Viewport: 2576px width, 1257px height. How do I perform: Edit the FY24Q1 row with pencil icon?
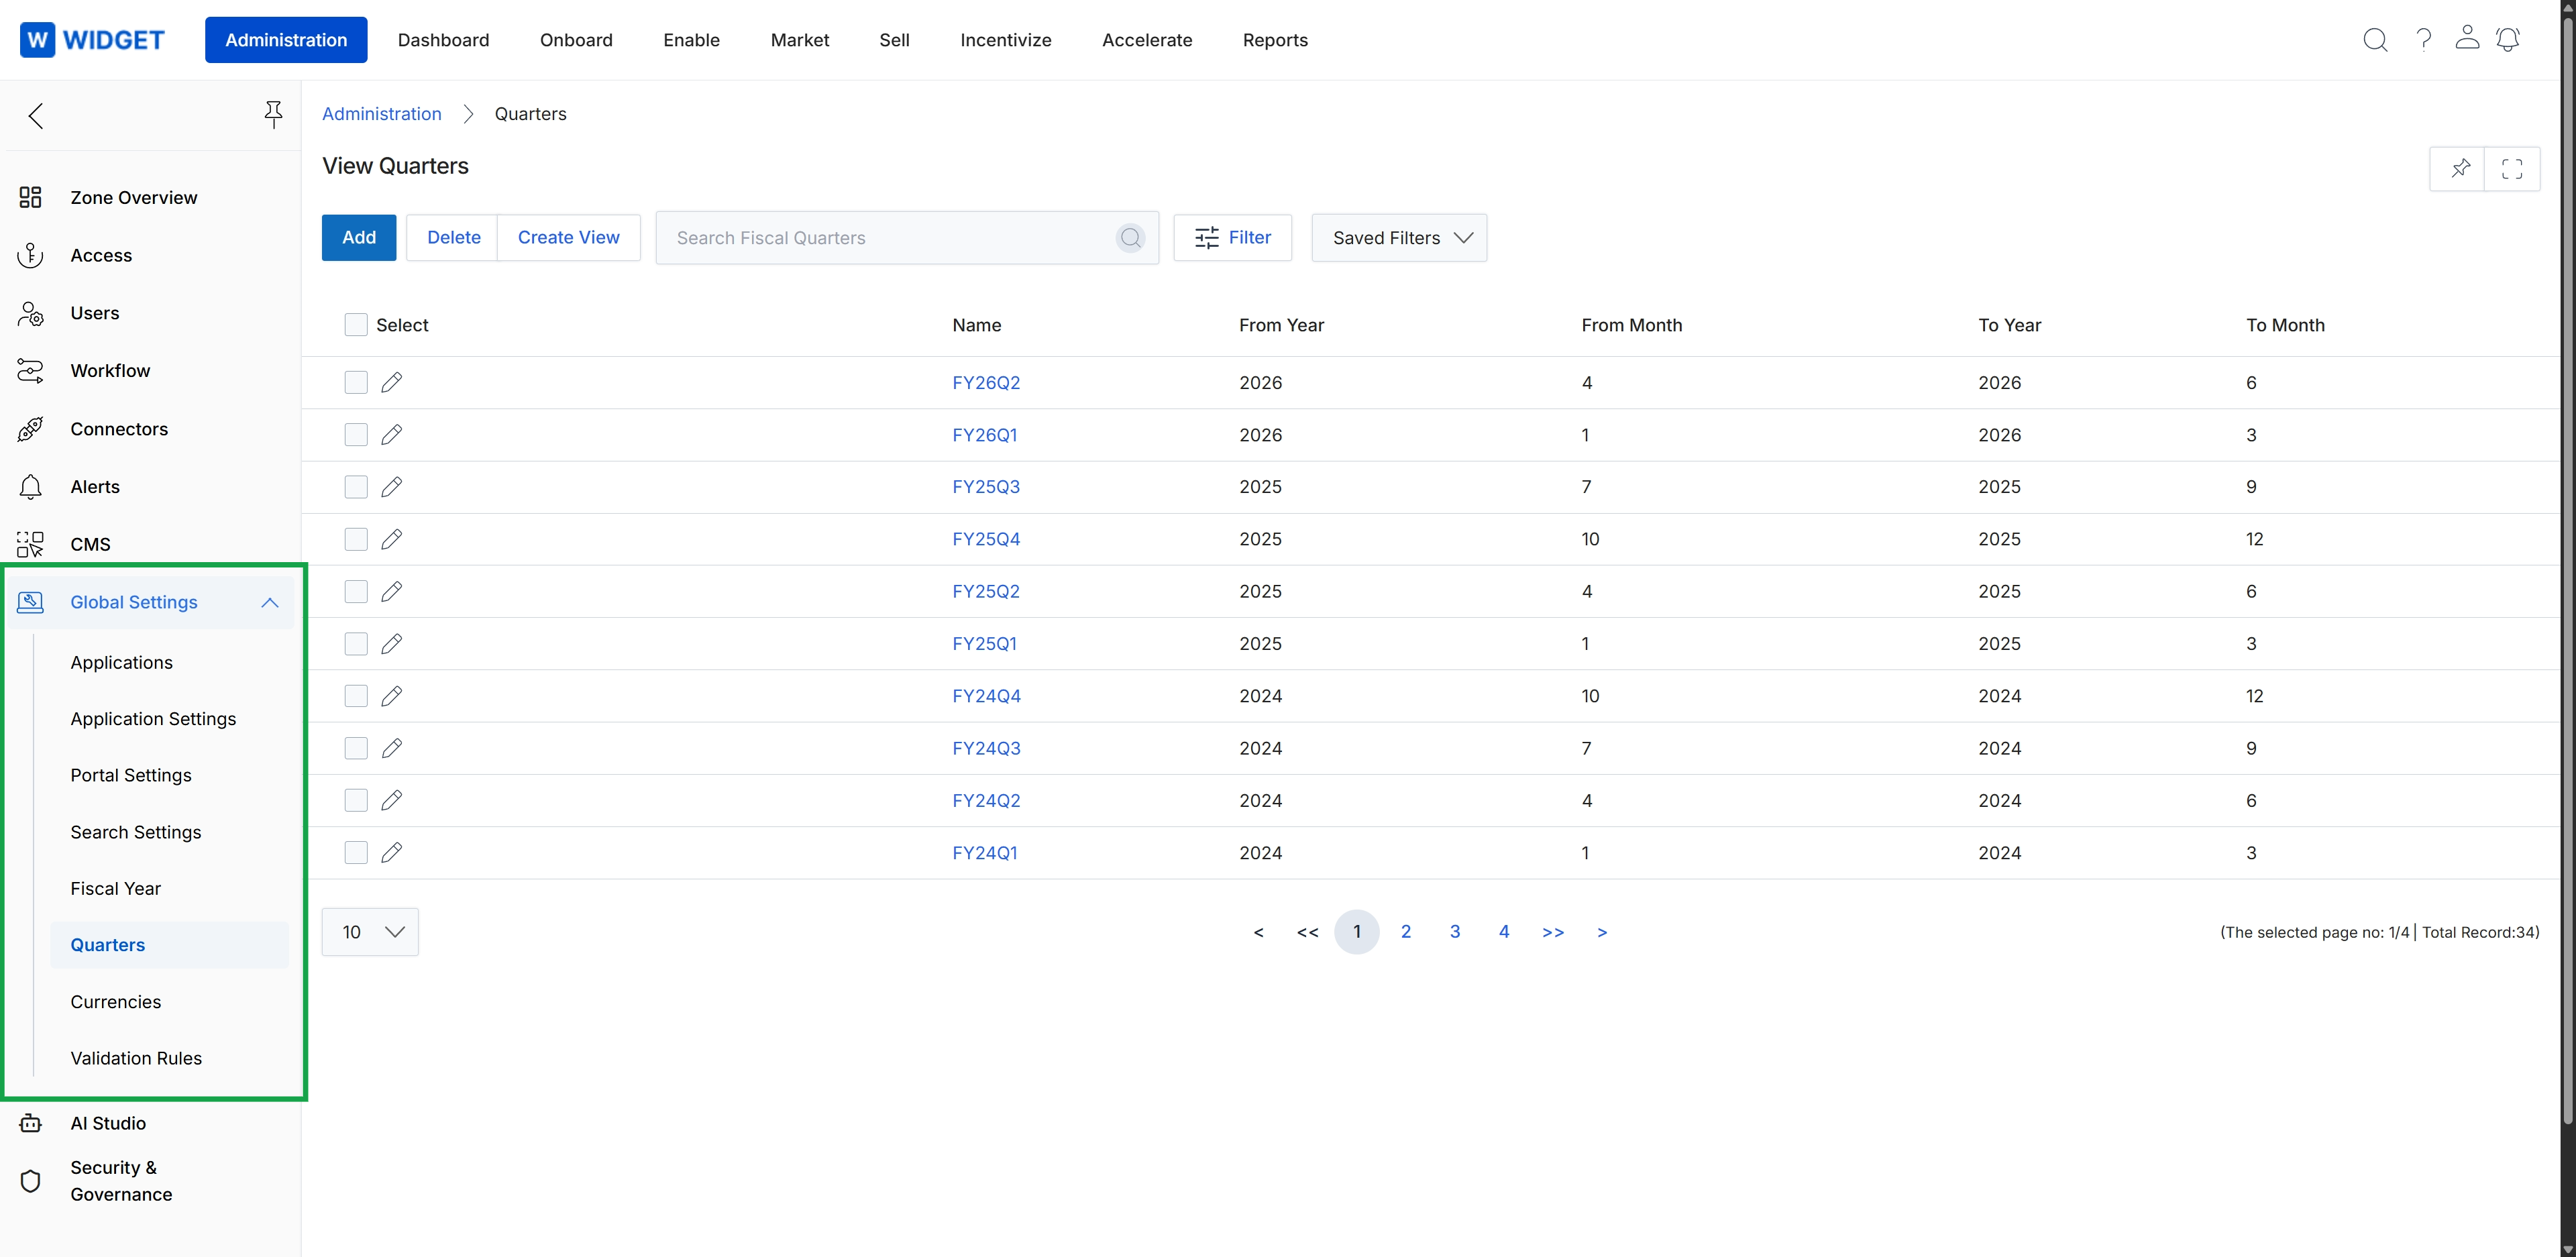392,853
